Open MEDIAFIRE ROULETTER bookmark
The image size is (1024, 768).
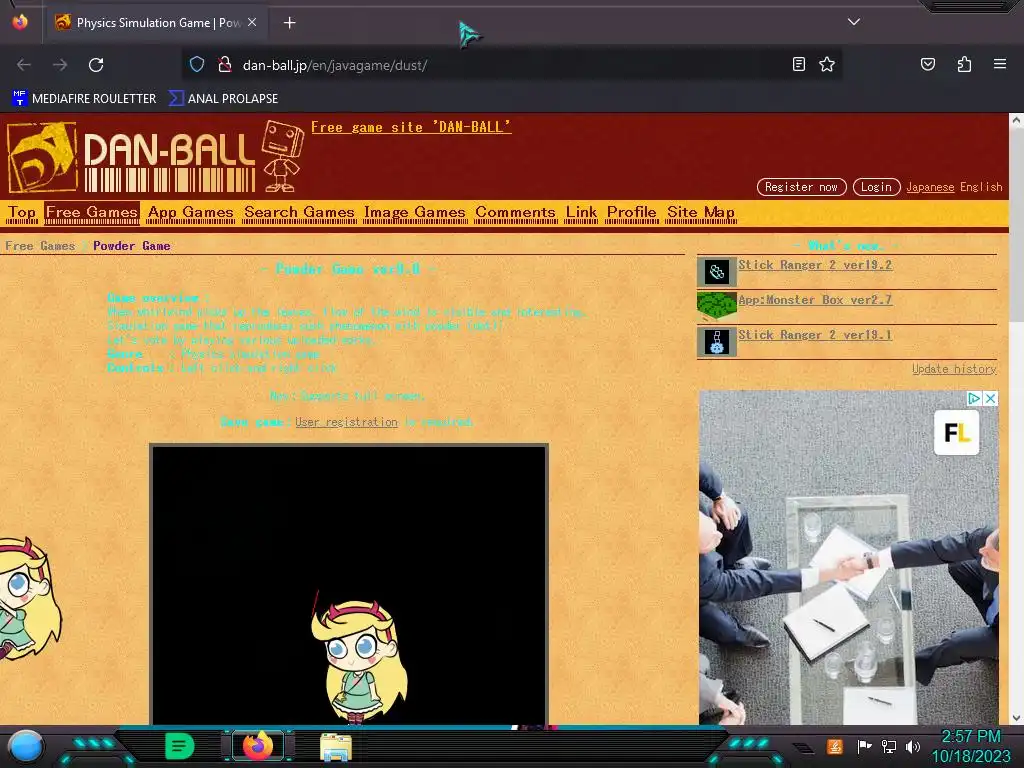pos(84,99)
